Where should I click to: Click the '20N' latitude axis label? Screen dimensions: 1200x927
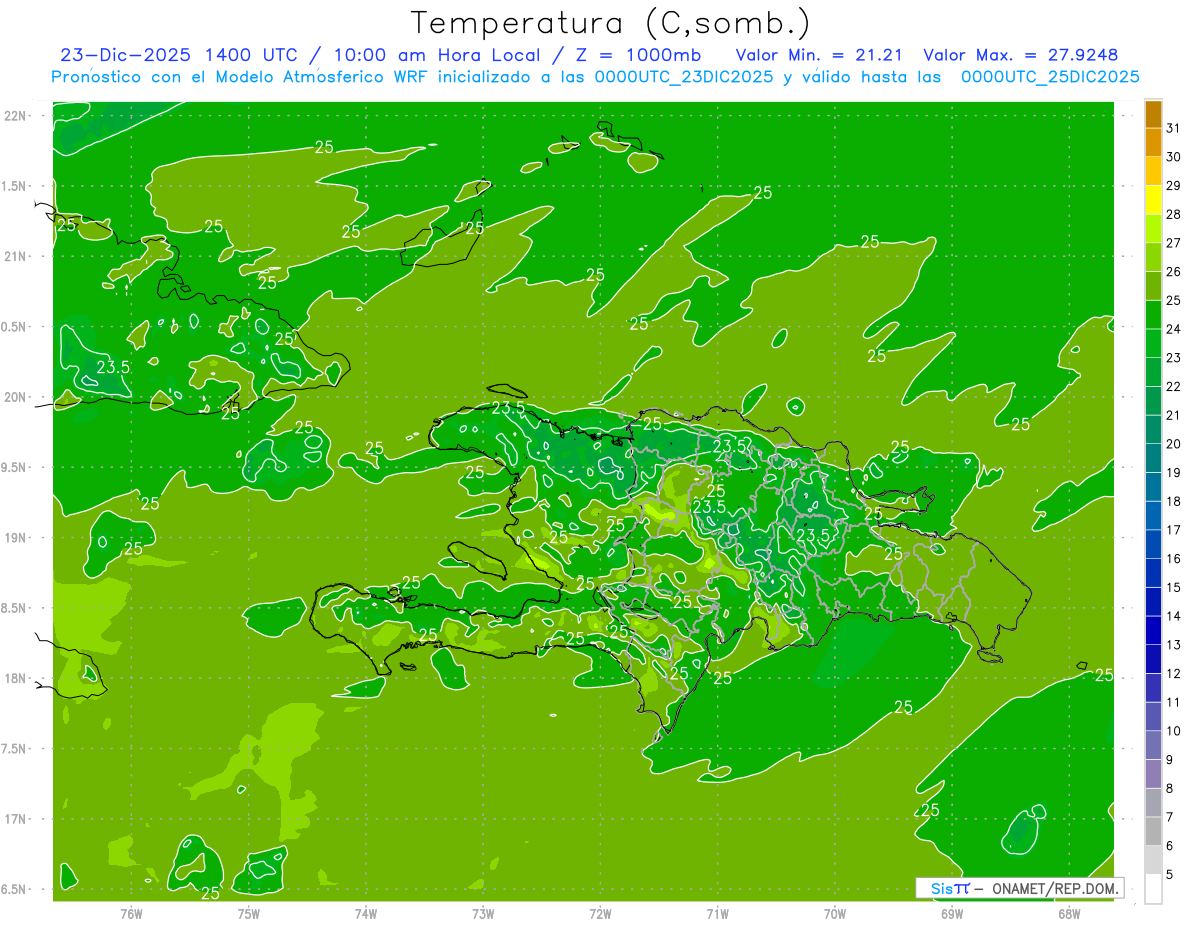coord(17,397)
